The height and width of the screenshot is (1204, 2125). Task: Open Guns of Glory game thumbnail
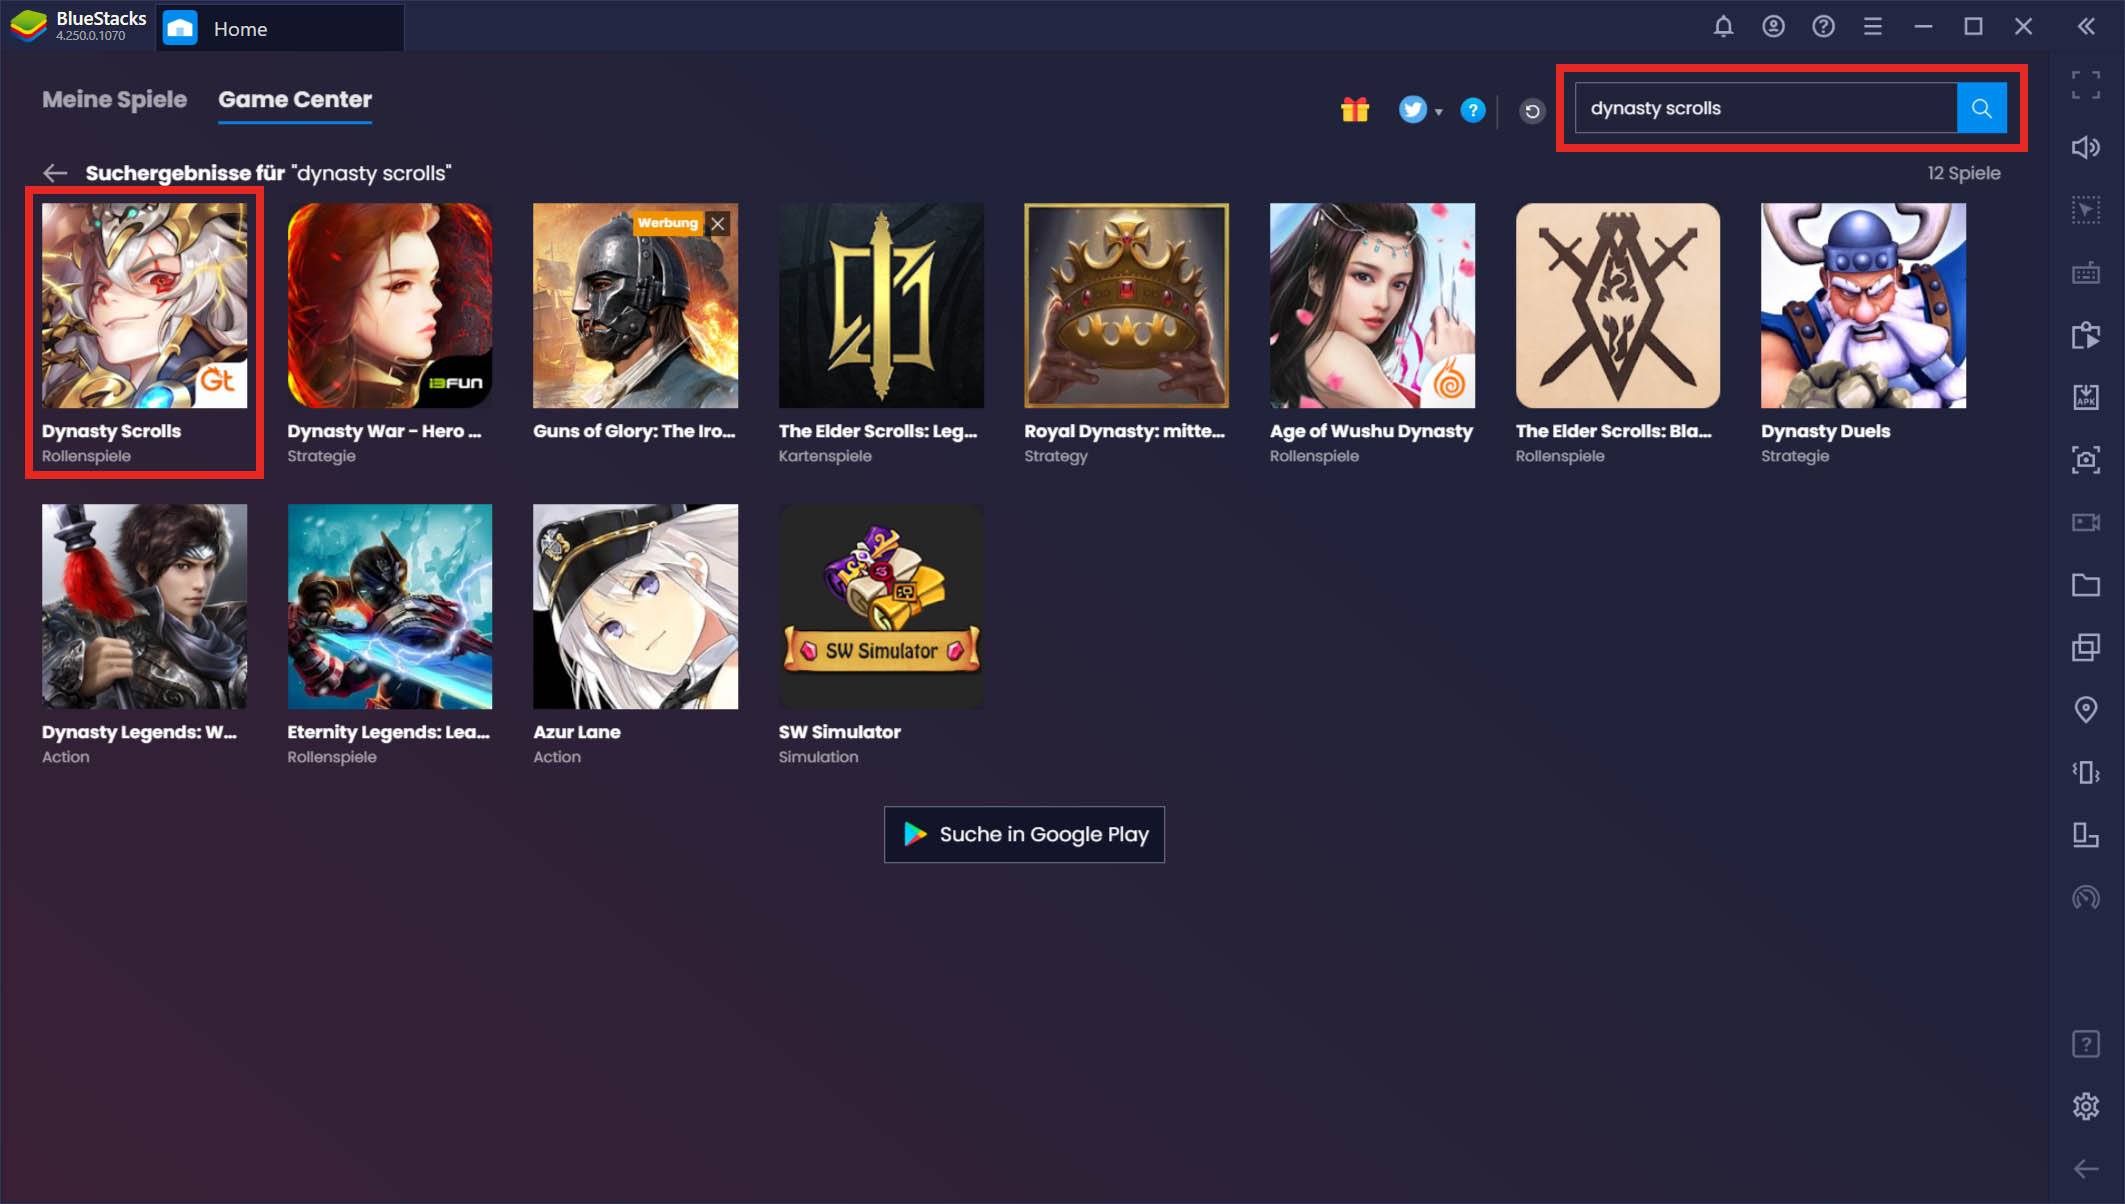point(635,305)
